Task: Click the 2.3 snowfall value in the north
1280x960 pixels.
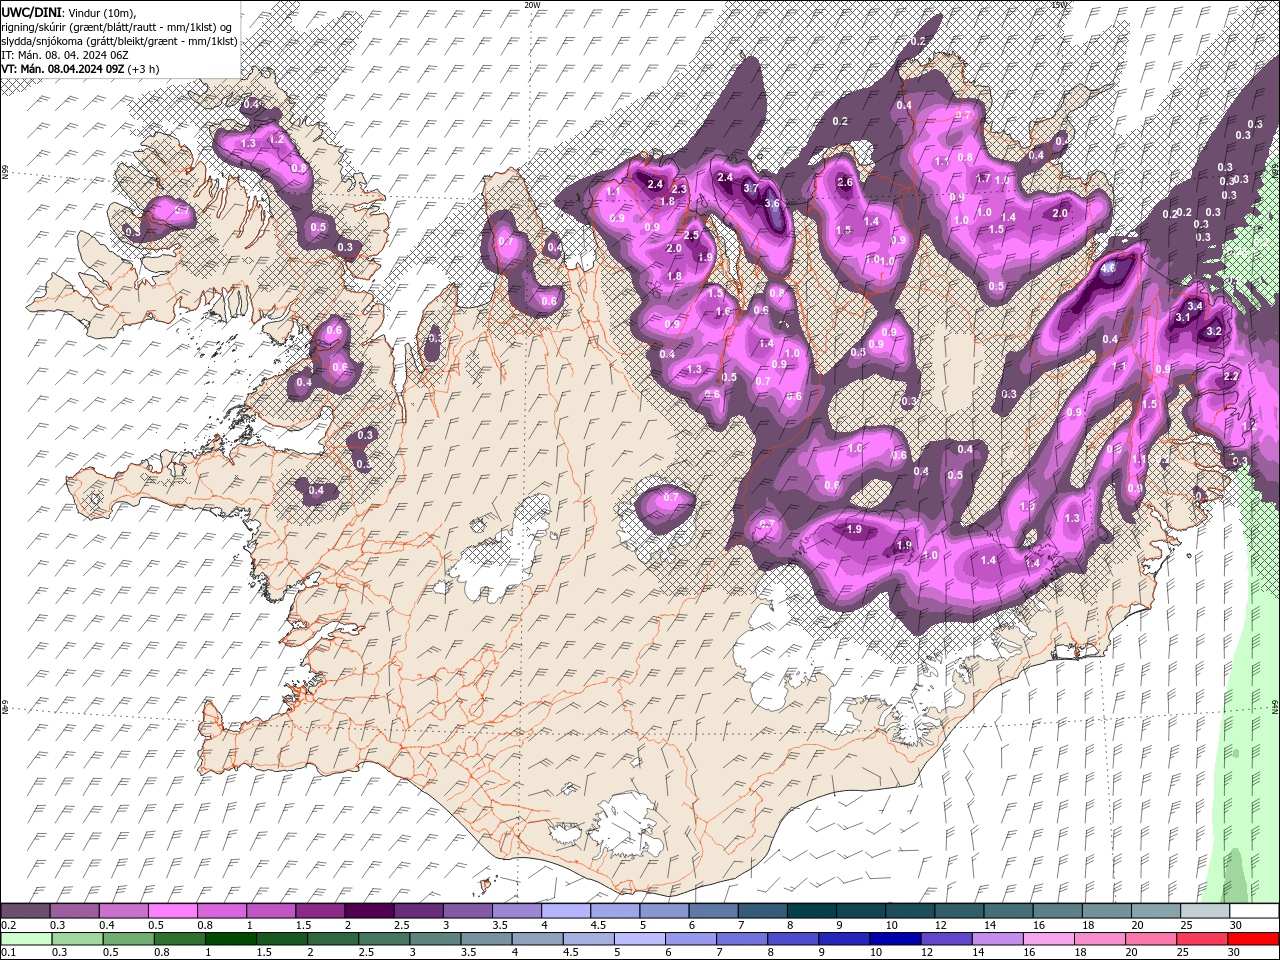Action: tap(679, 189)
